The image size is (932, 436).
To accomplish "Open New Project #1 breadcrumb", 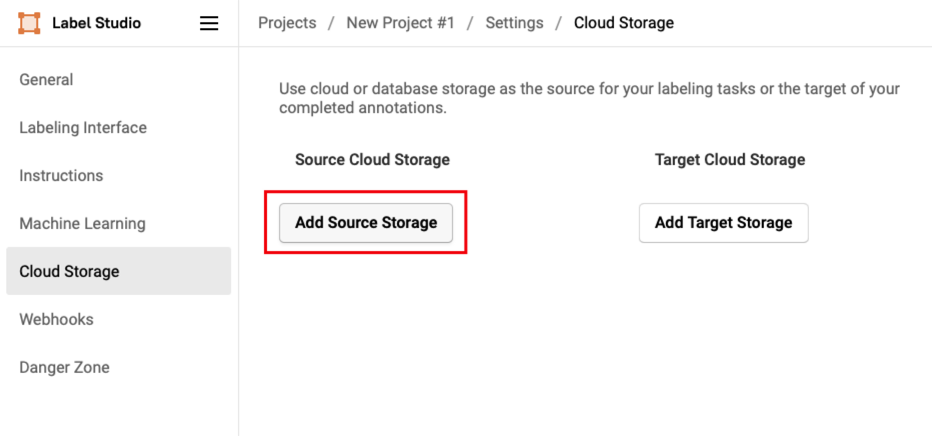I will [x=400, y=23].
